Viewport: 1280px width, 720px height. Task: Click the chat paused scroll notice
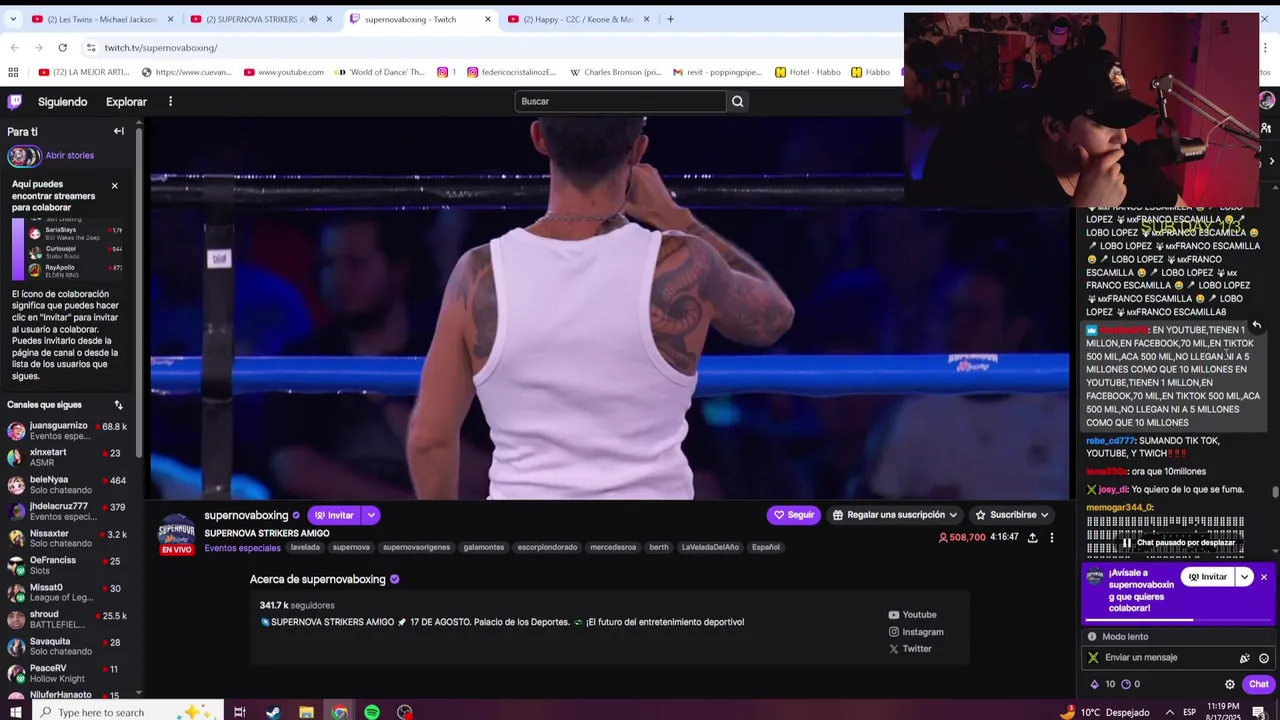click(x=1178, y=543)
